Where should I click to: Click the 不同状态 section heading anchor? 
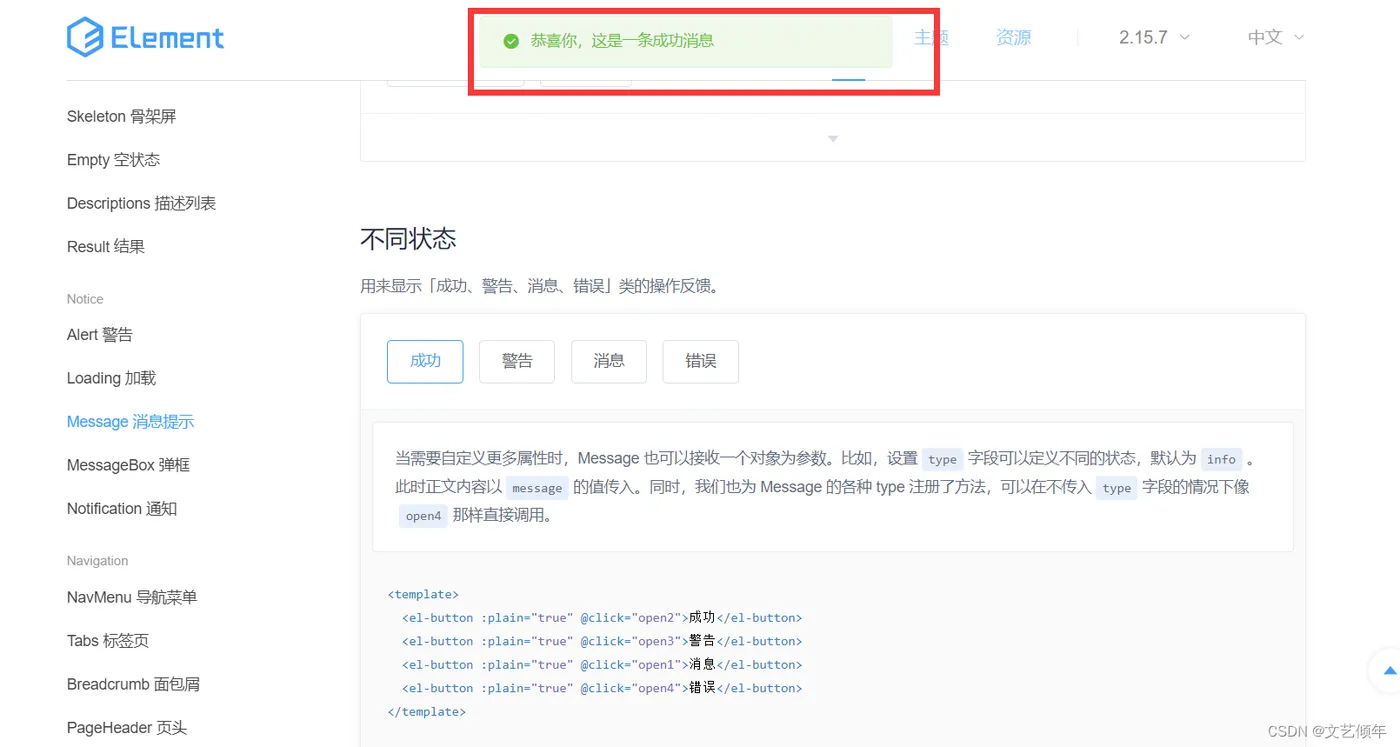pyautogui.click(x=408, y=239)
